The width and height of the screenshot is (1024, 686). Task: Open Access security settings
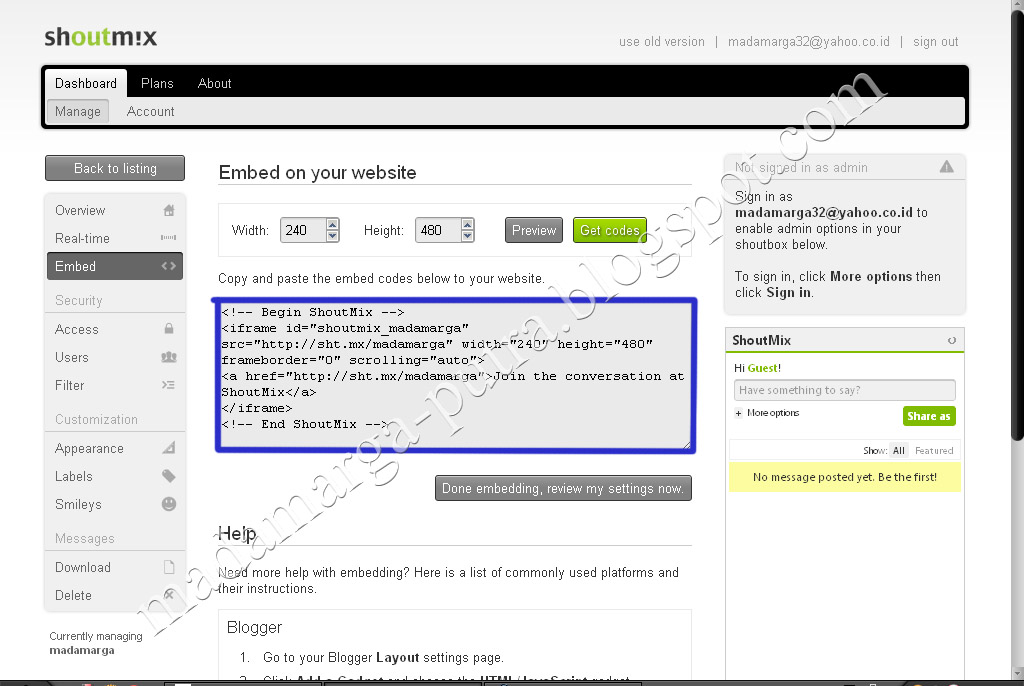pyautogui.click(x=115, y=329)
